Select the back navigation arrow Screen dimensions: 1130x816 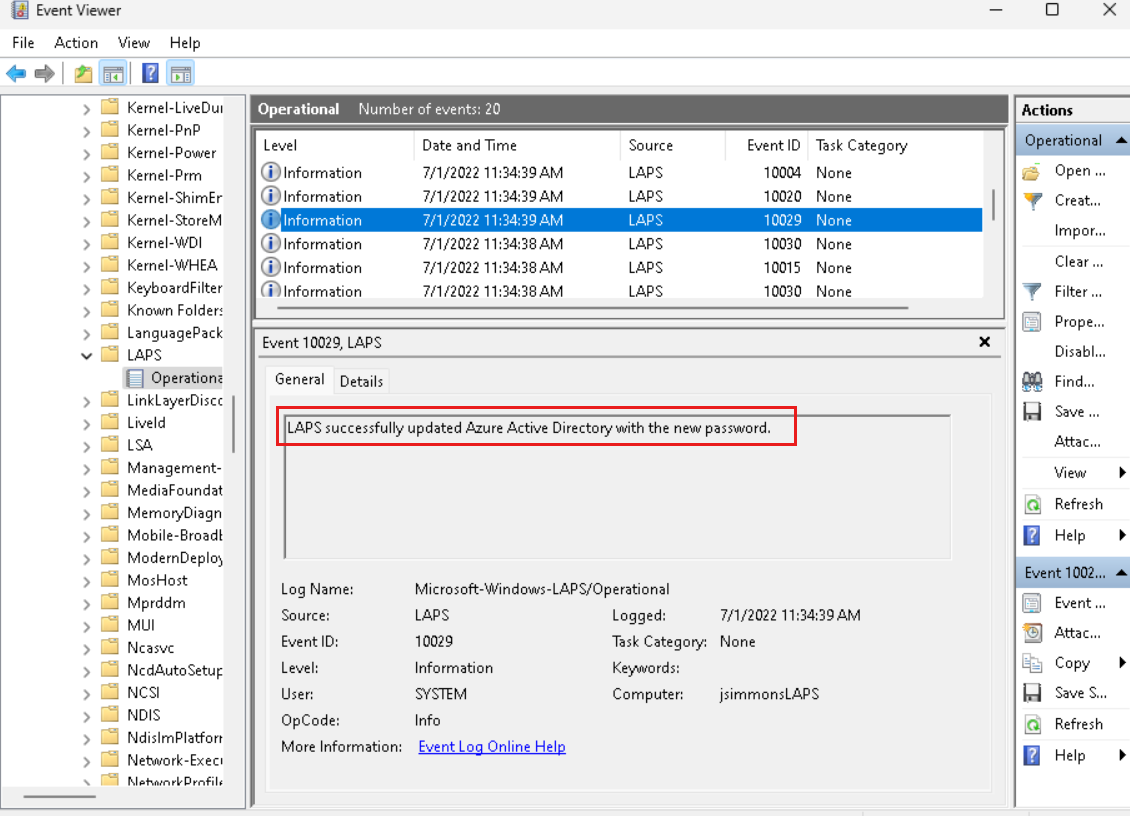point(16,73)
